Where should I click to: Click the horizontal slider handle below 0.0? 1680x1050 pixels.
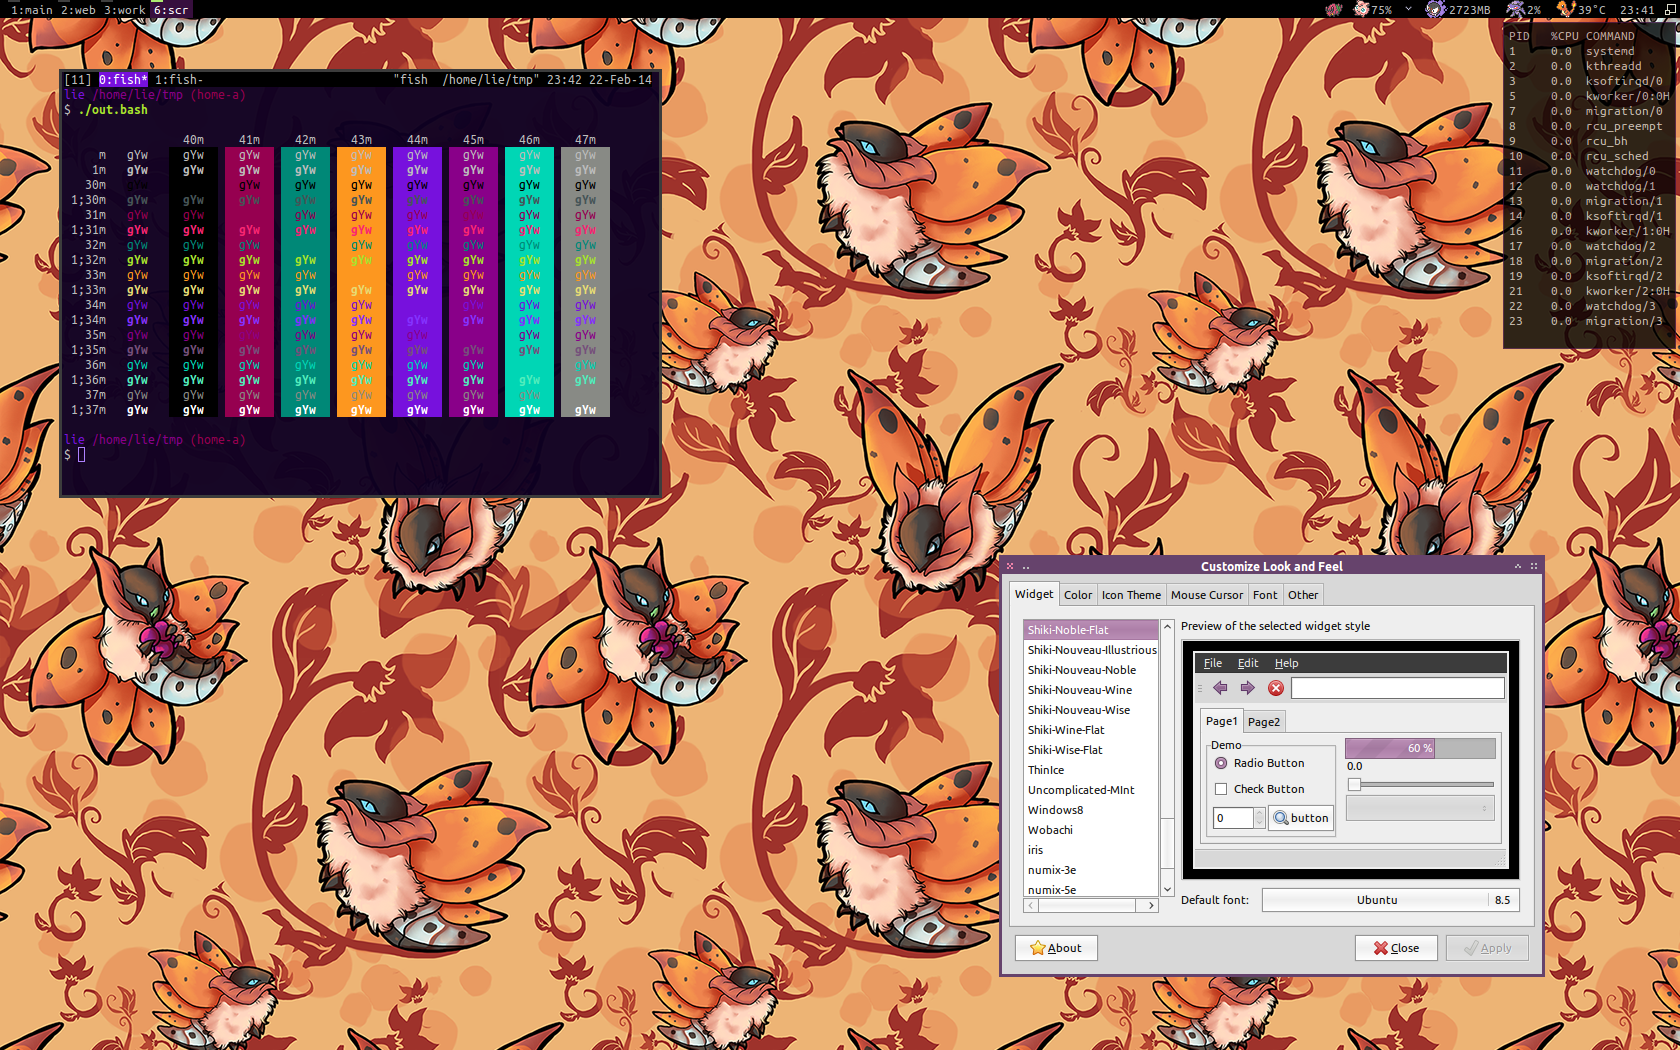click(x=1354, y=785)
